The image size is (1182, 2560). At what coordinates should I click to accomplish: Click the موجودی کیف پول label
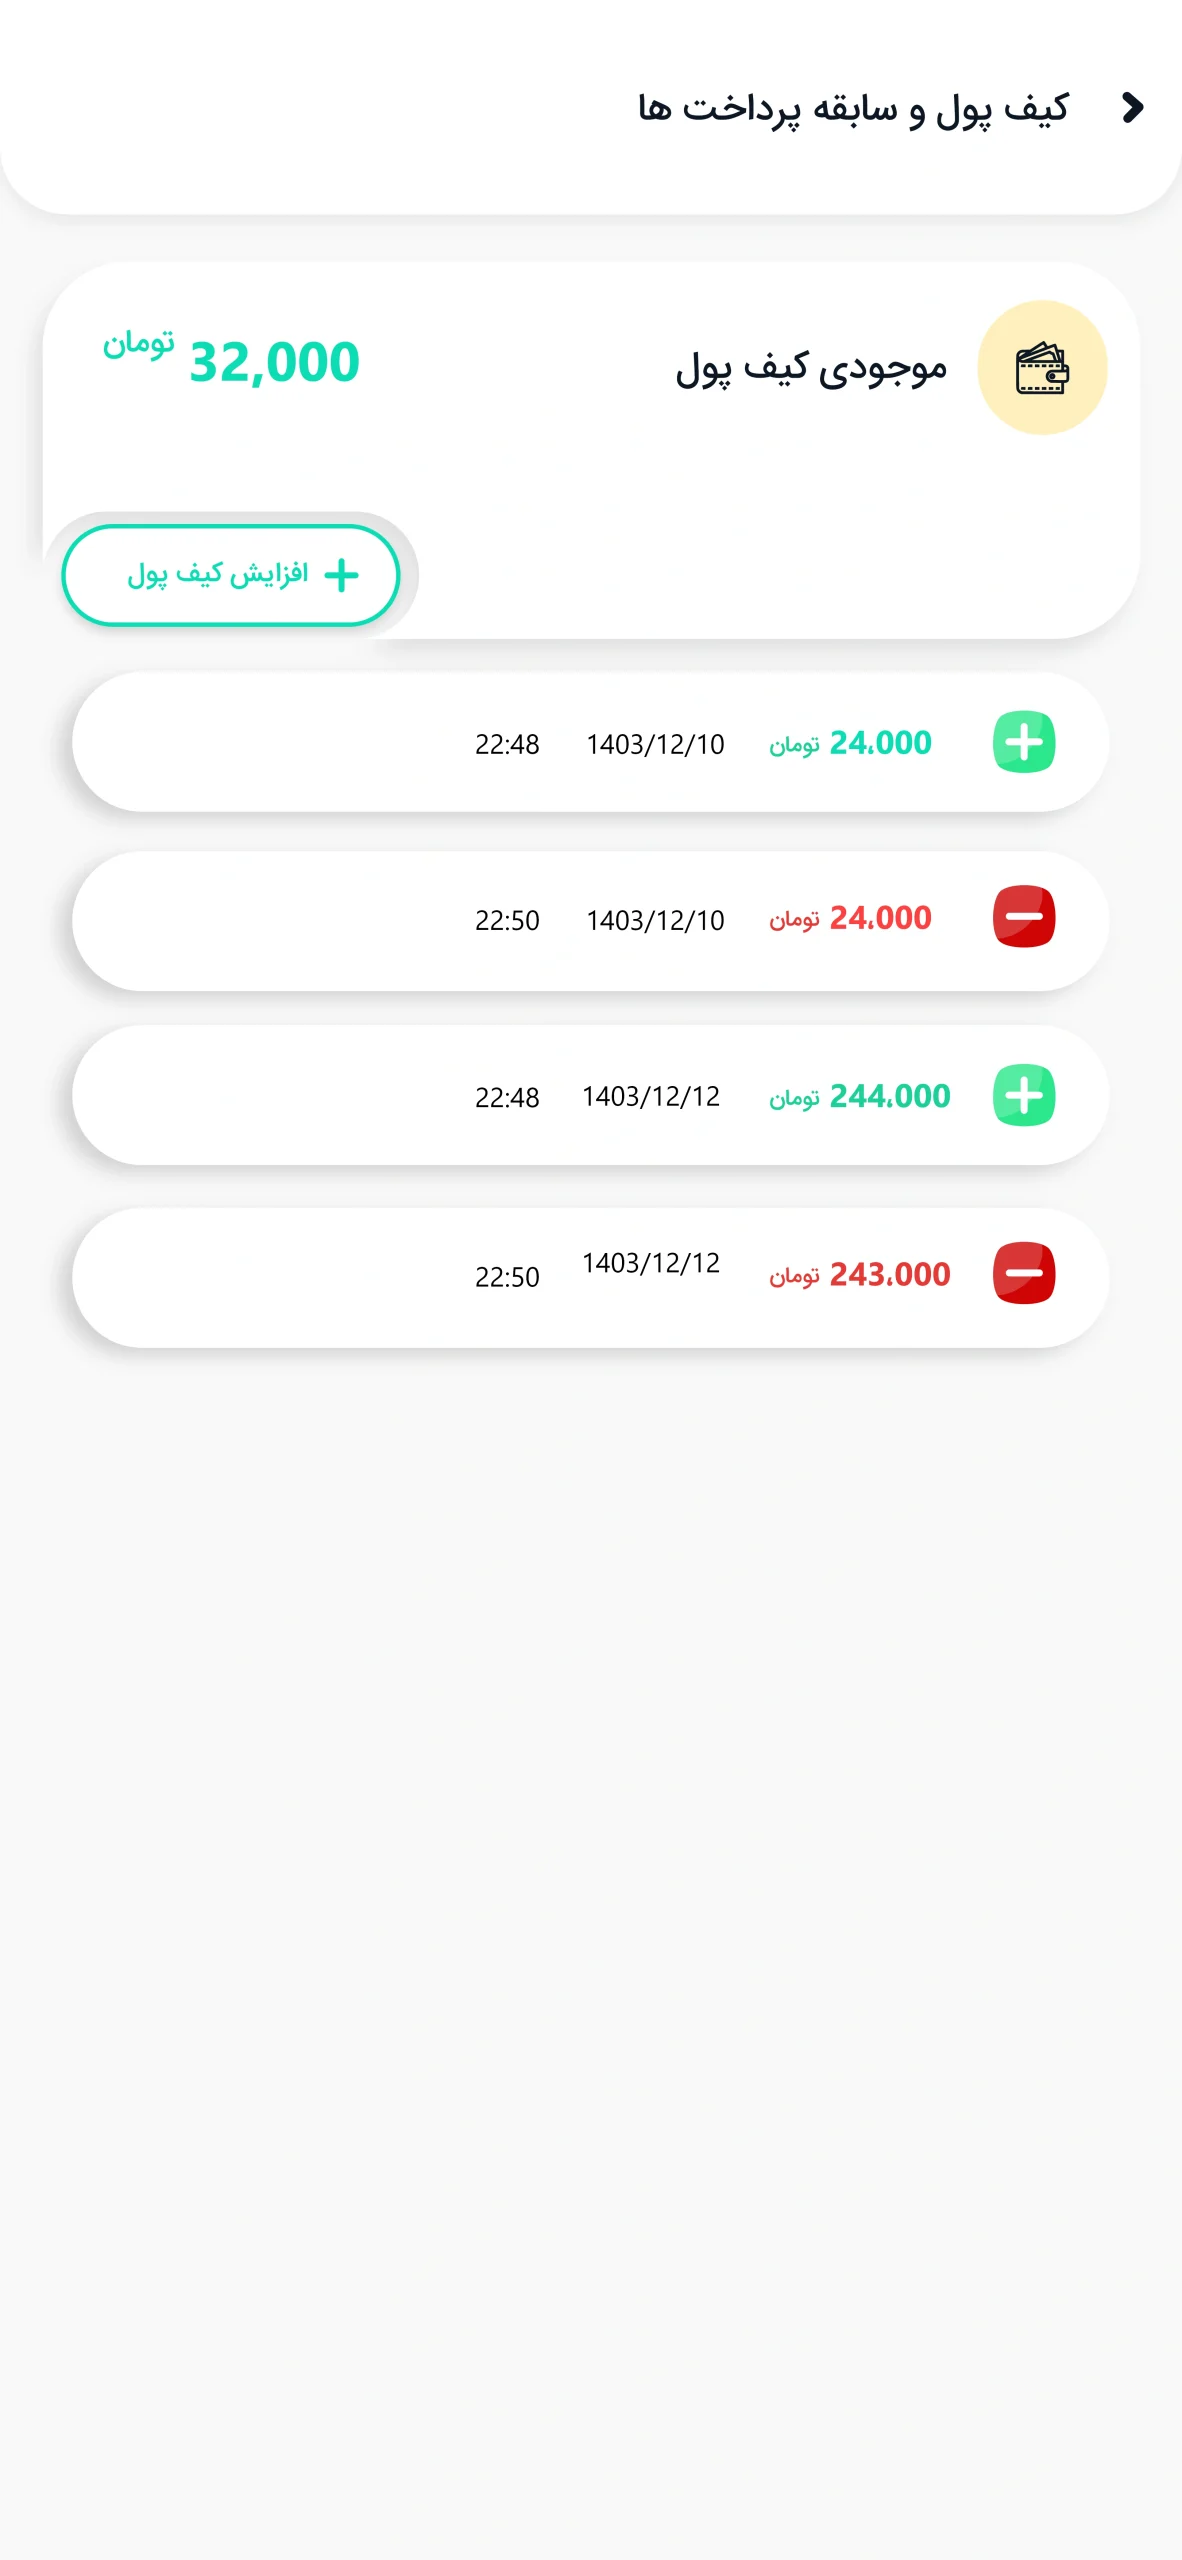(811, 368)
